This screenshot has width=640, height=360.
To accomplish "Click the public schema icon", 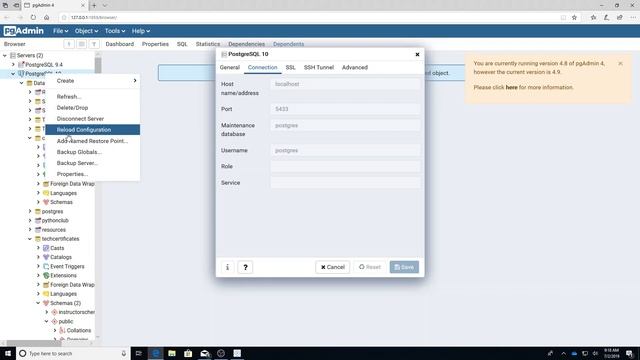I will [54, 321].
